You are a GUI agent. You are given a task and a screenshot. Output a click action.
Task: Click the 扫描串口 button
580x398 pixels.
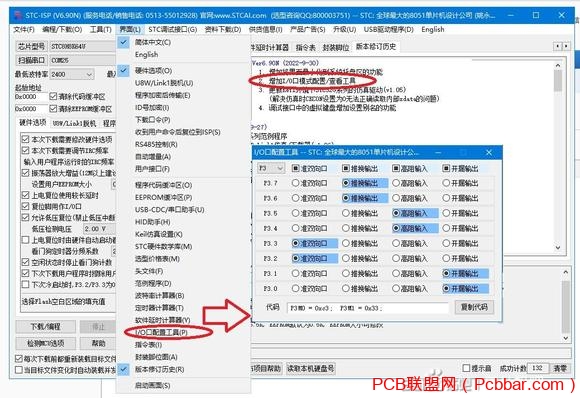click(x=31, y=60)
